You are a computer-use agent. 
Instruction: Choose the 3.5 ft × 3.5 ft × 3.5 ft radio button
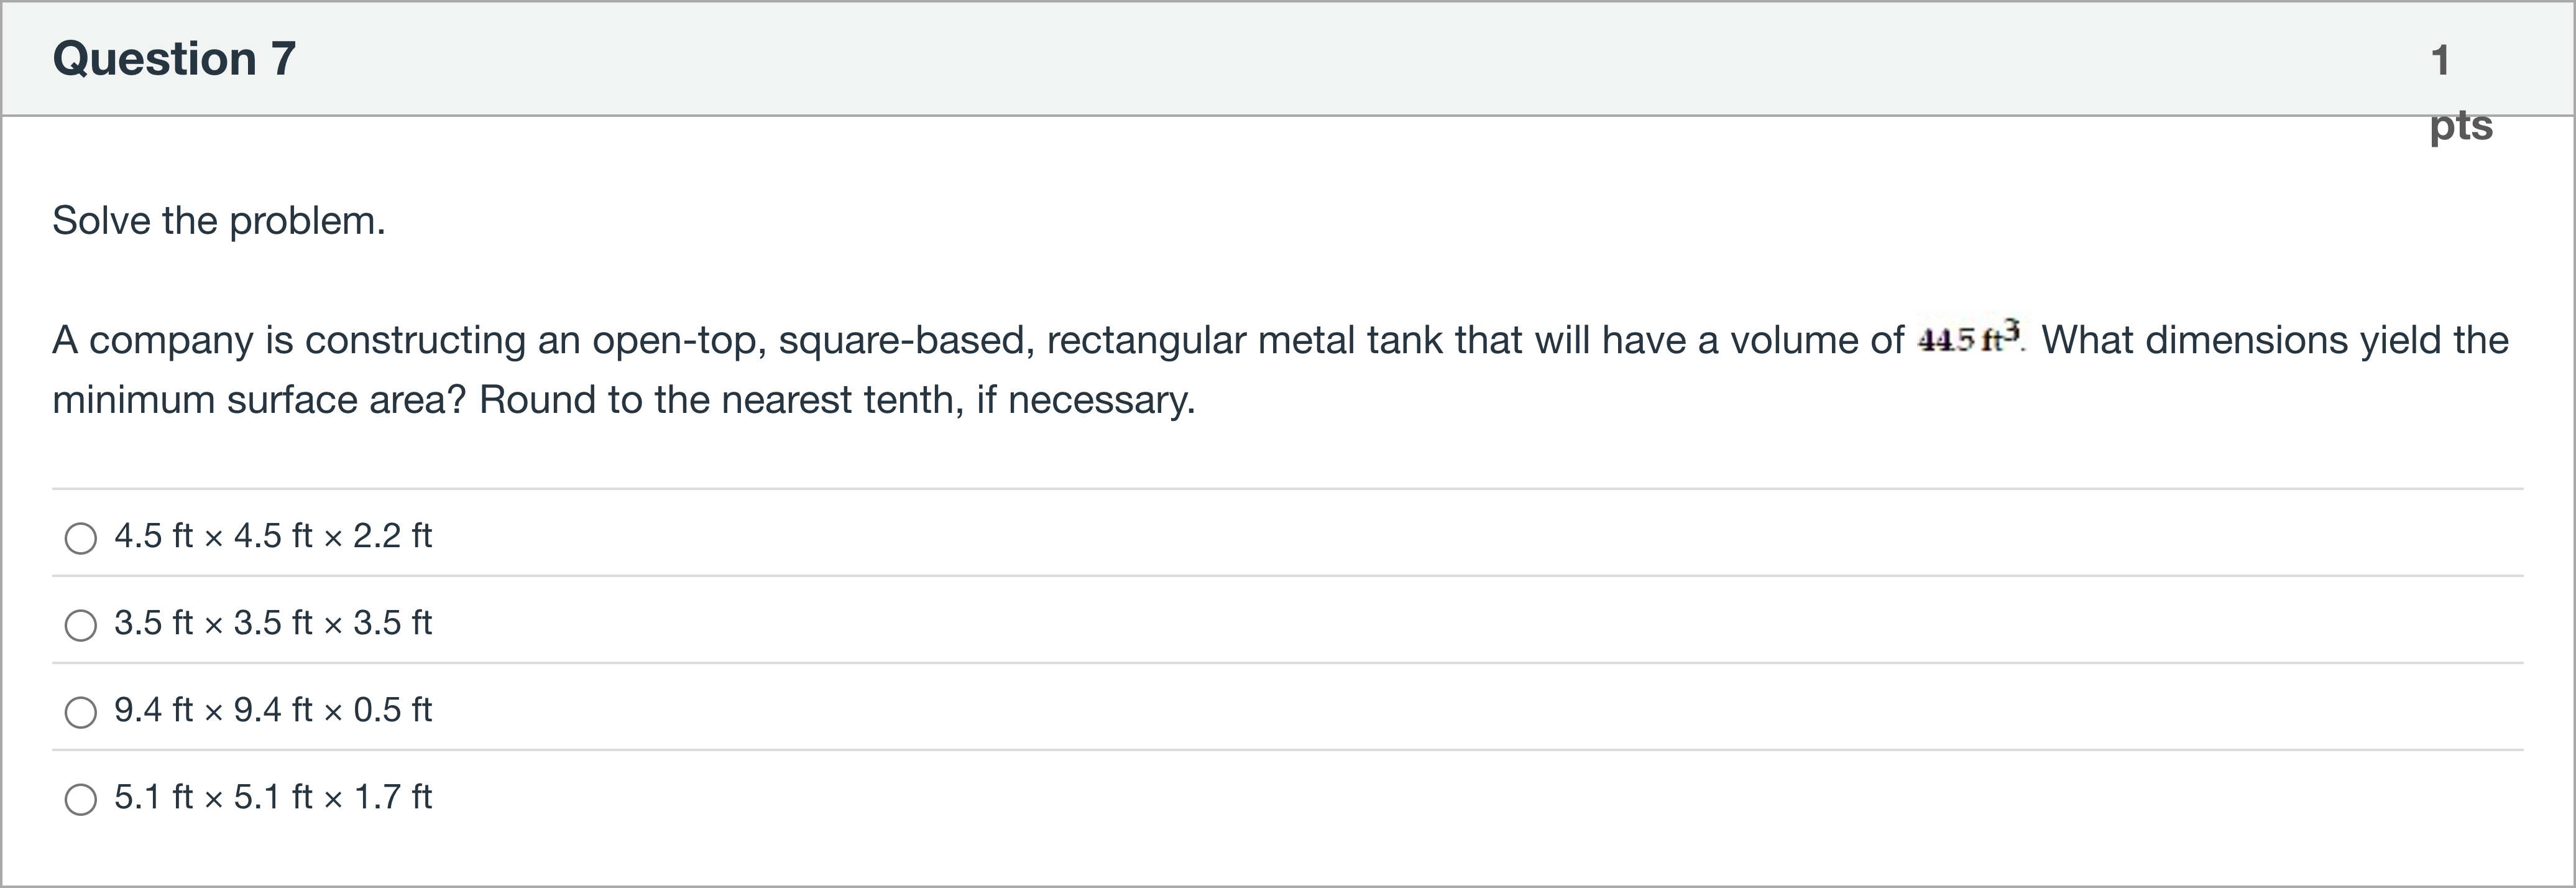click(x=81, y=625)
